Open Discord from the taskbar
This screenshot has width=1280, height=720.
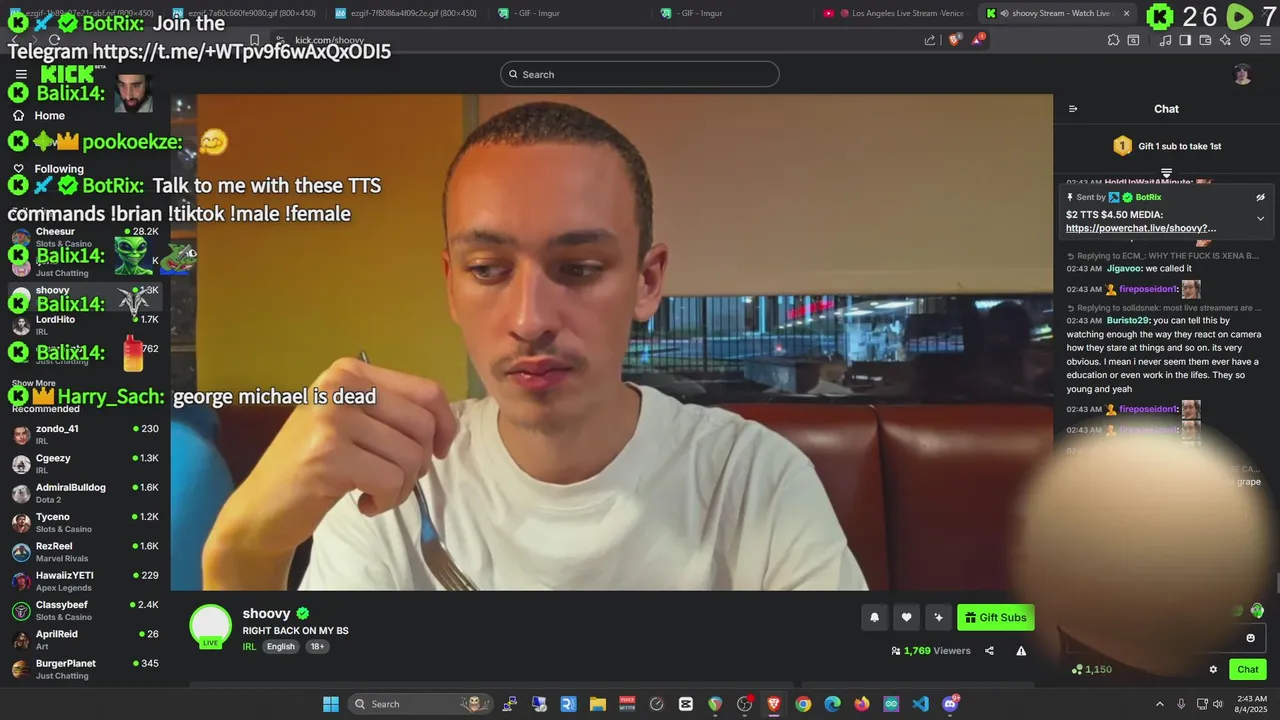950,704
